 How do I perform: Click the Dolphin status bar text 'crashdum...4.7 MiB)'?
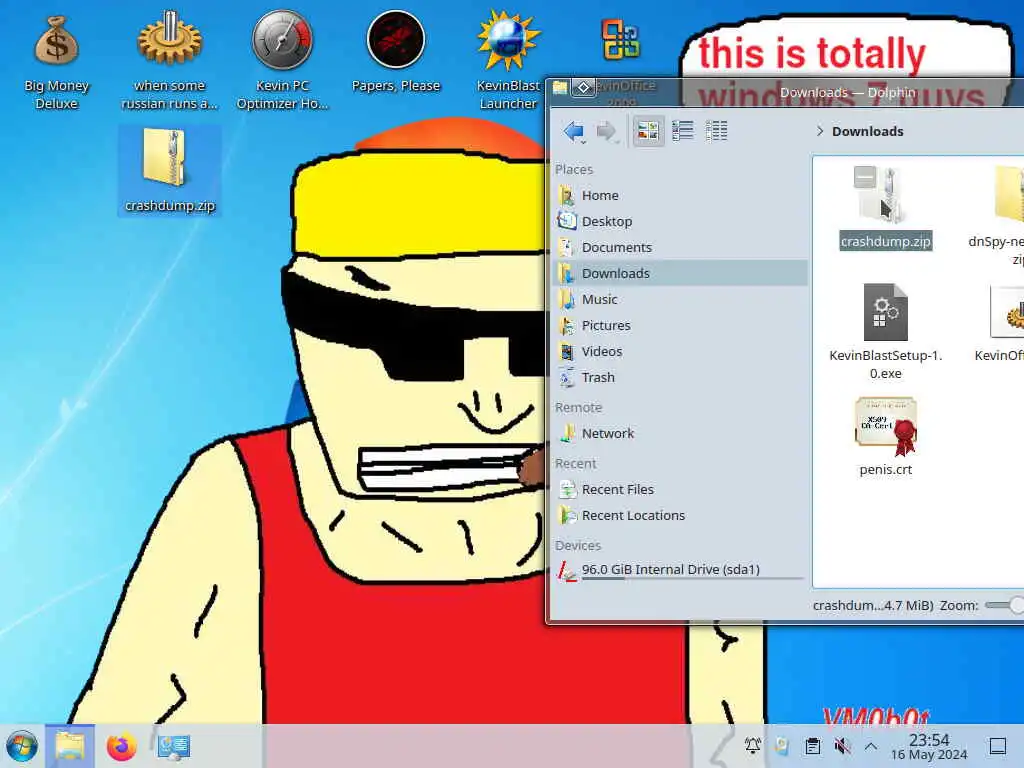[x=873, y=605]
